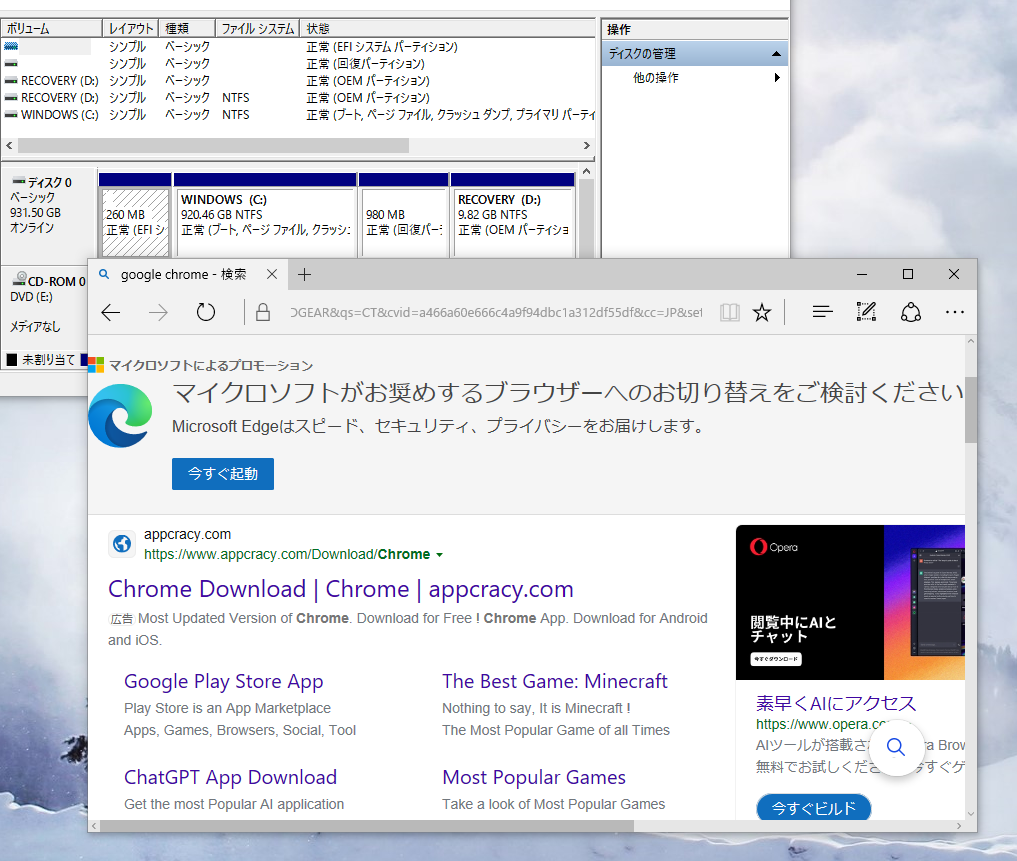The image size is (1017, 861).
Task: Open ChatGPT App Download link
Action: click(x=230, y=777)
